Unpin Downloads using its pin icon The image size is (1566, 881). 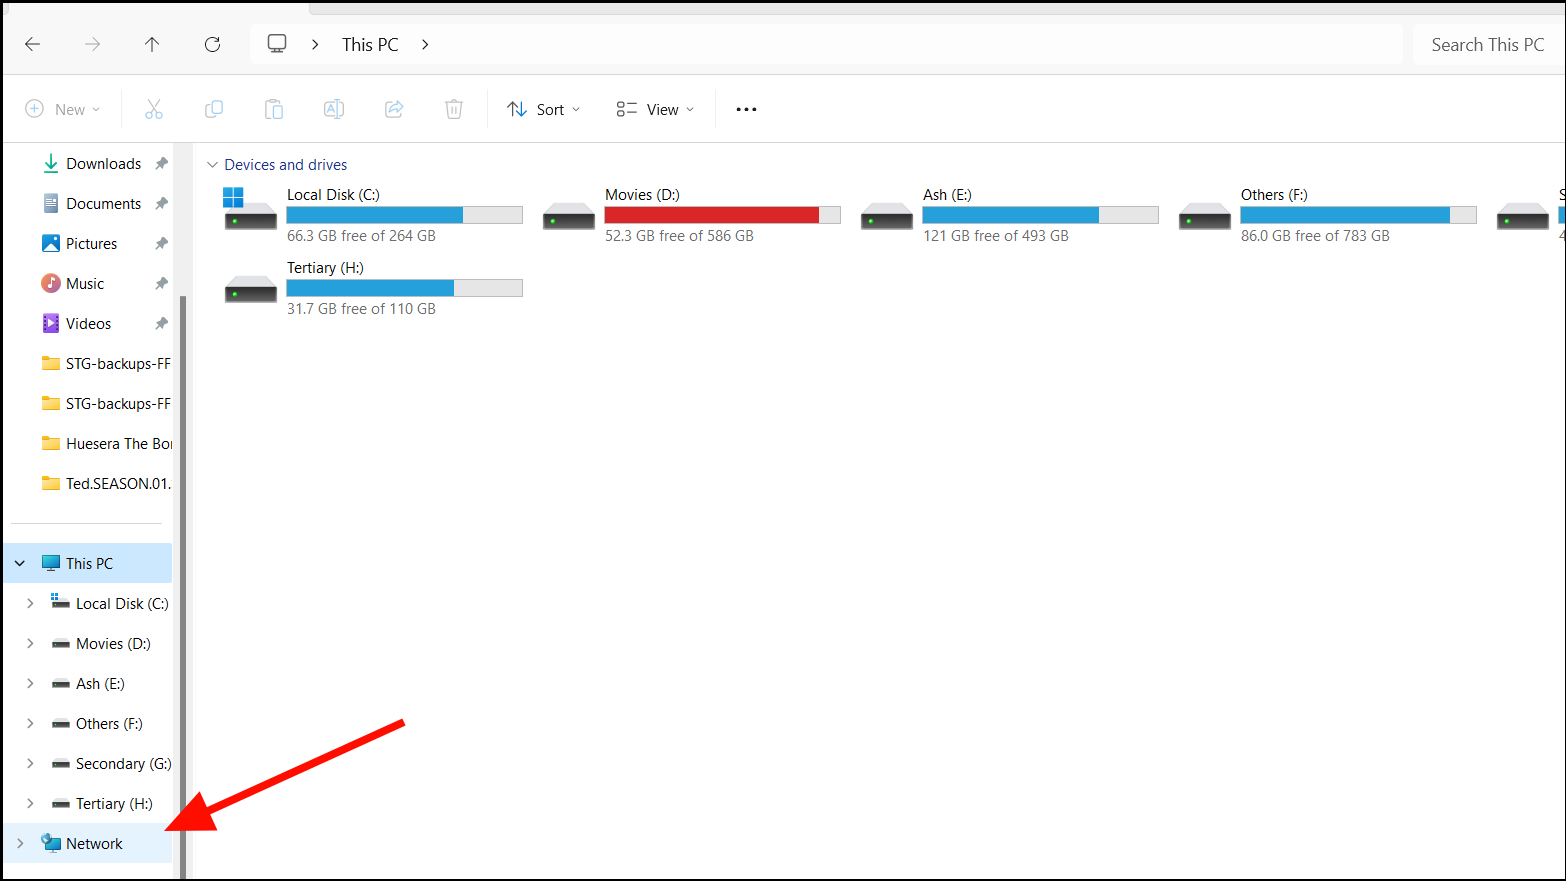(161, 163)
